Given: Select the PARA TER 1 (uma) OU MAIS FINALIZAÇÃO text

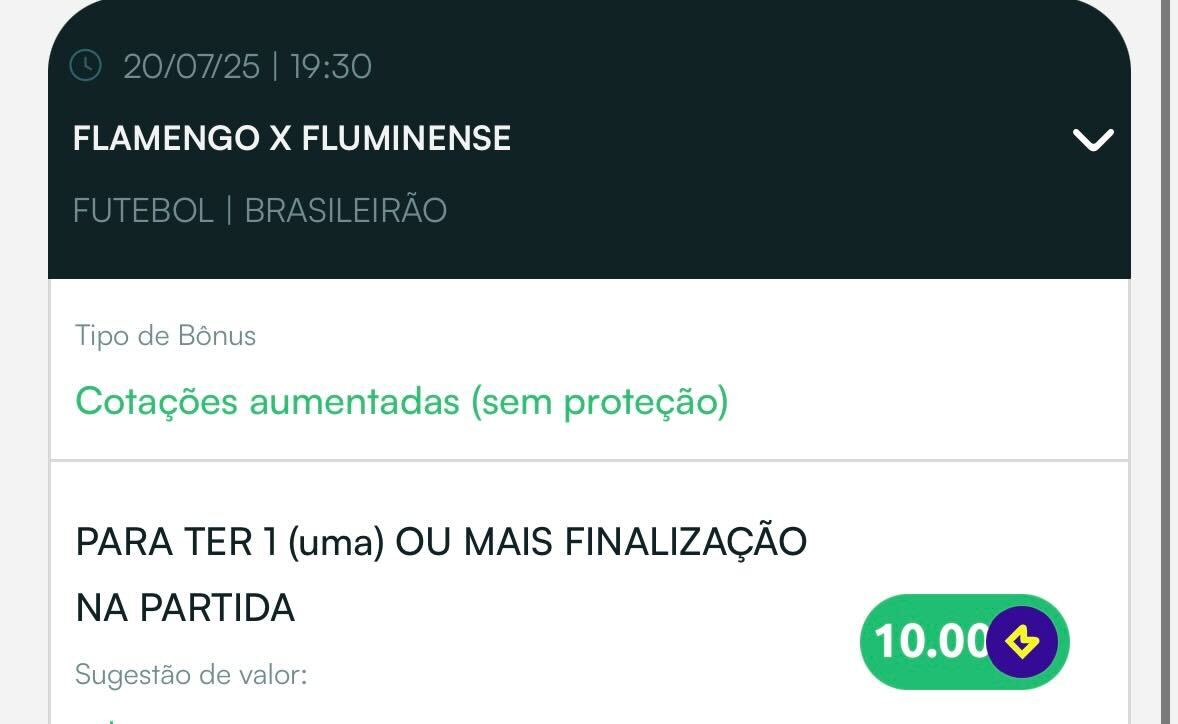Looking at the screenshot, I should pyautogui.click(x=440, y=542).
